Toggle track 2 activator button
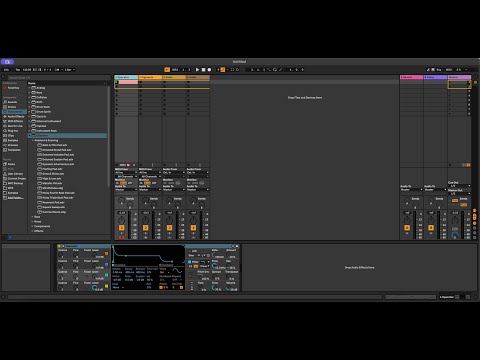480x360 pixels. pos(145,228)
